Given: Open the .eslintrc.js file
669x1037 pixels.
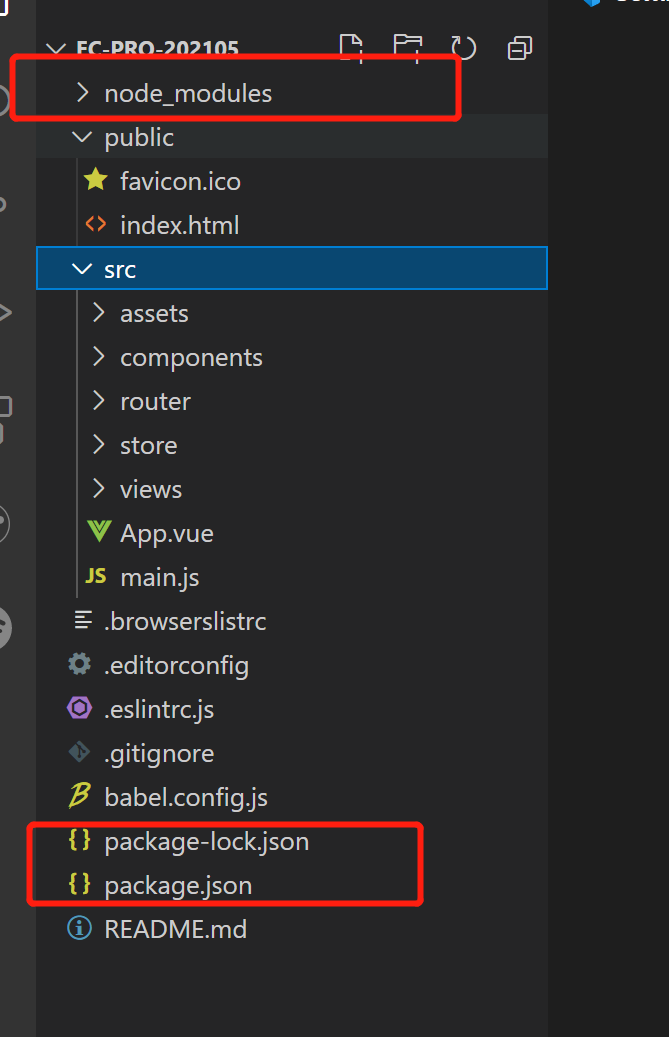Looking at the screenshot, I should (159, 709).
